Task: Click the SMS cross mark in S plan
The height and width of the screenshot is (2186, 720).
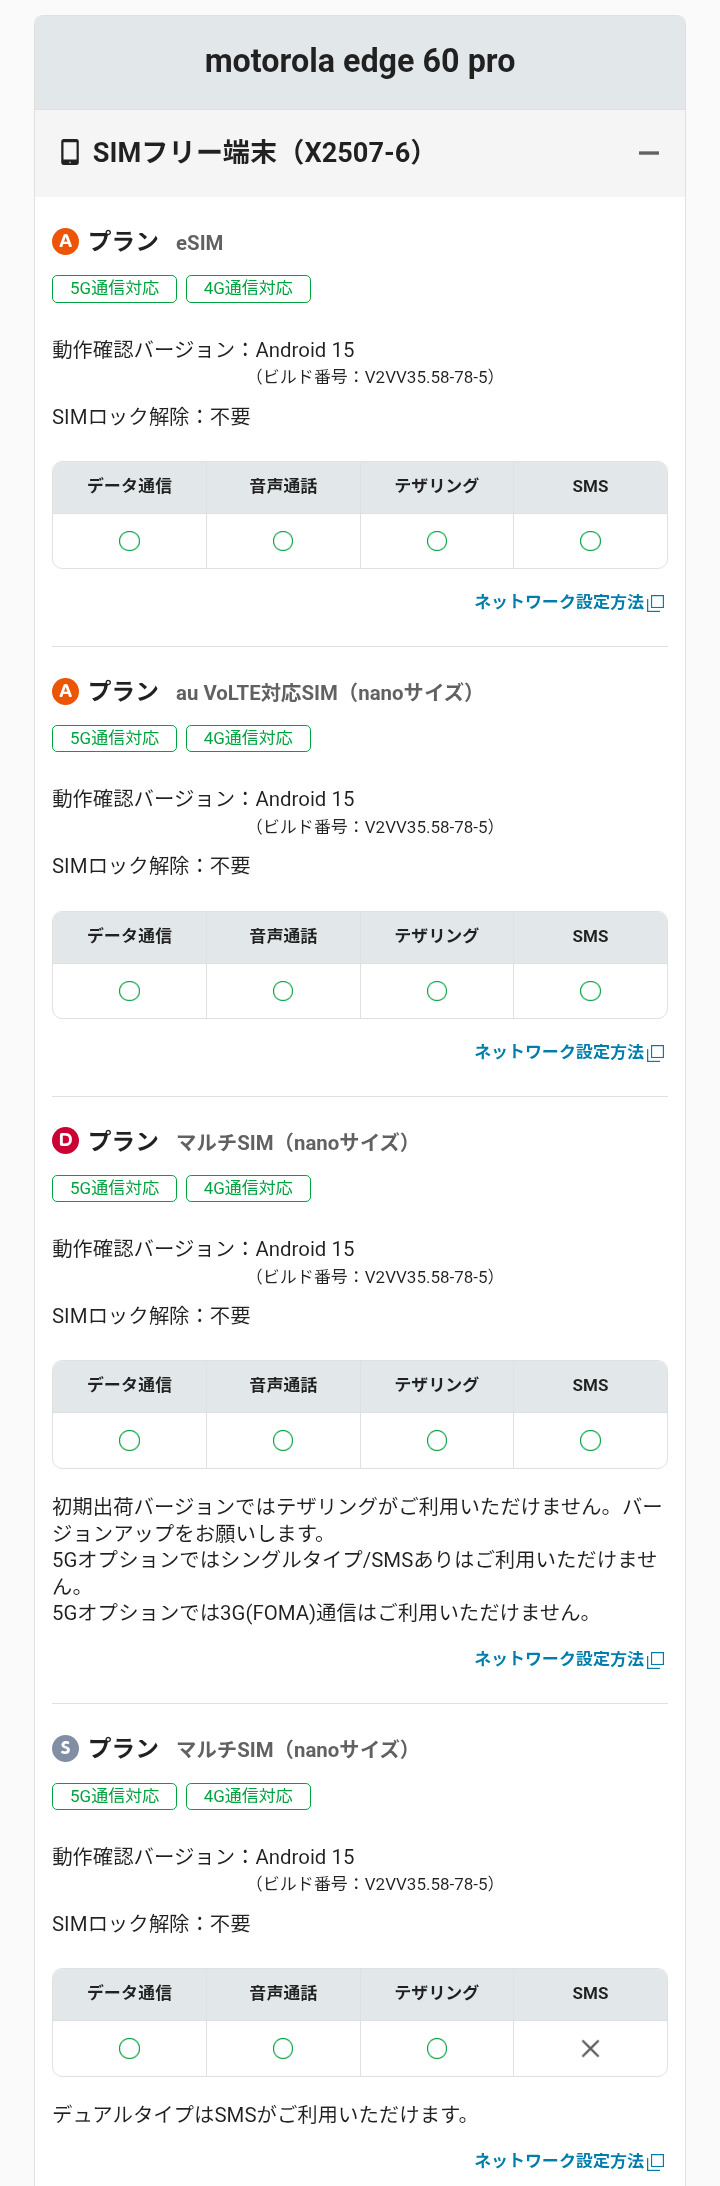Action: (x=590, y=2049)
